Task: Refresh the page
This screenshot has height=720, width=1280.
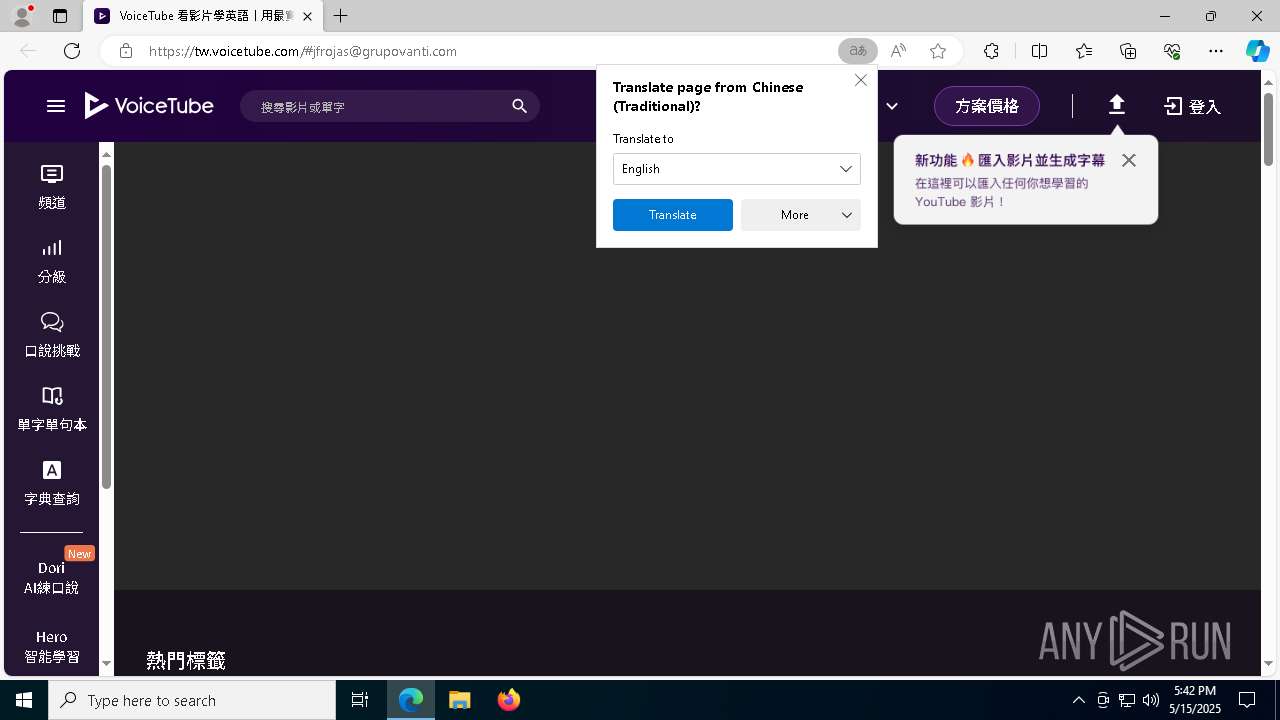Action: click(72, 51)
